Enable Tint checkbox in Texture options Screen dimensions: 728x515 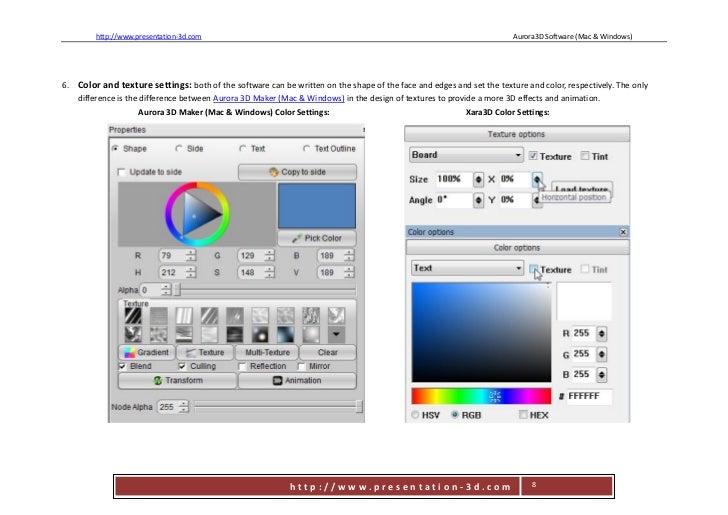(x=585, y=156)
